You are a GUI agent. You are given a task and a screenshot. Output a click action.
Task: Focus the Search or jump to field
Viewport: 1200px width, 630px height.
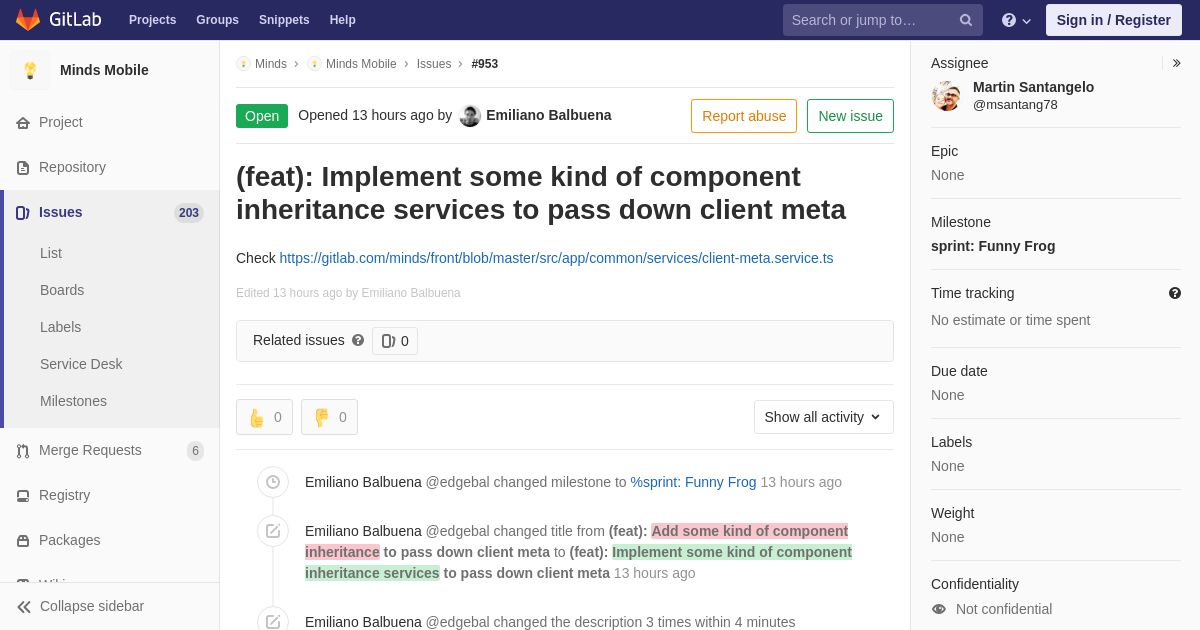tap(883, 20)
